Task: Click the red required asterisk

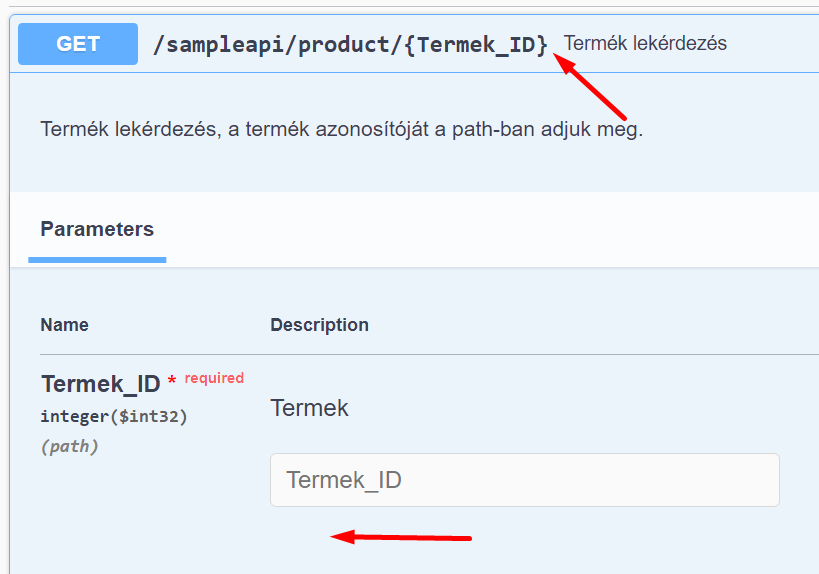Action: 172,381
